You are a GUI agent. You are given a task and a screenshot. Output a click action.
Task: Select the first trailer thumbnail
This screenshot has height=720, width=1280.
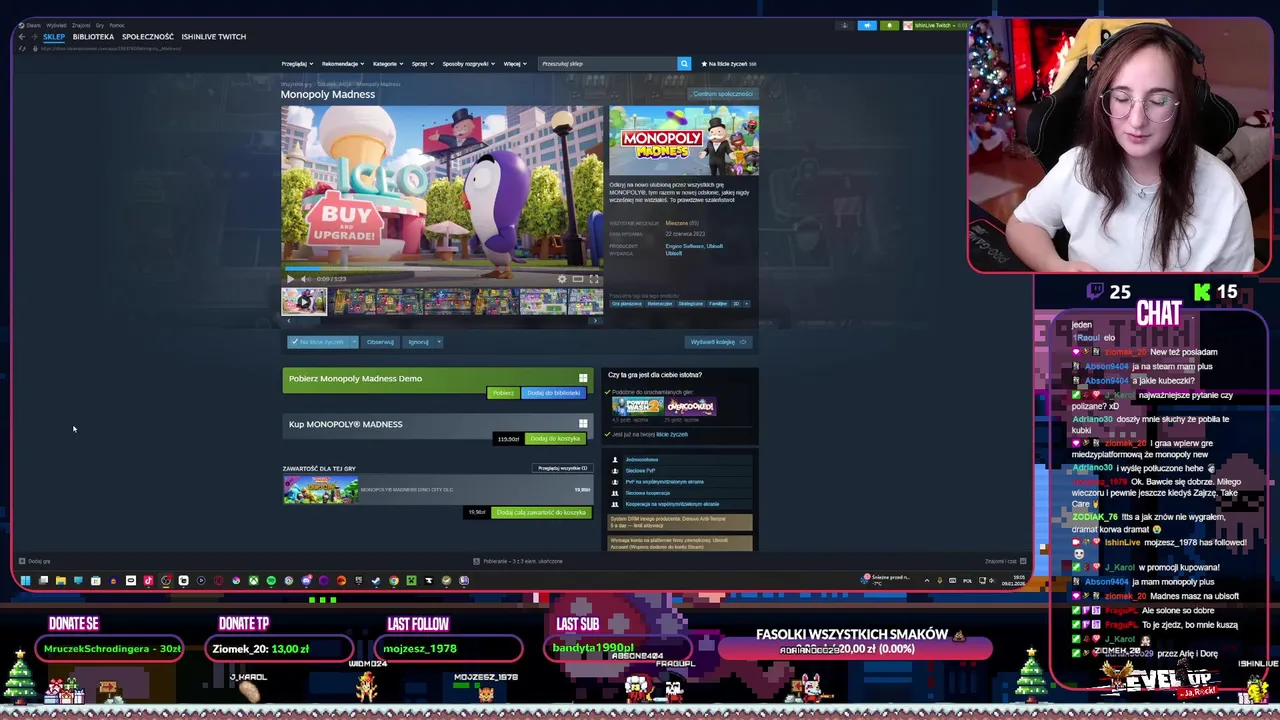pyautogui.click(x=304, y=301)
